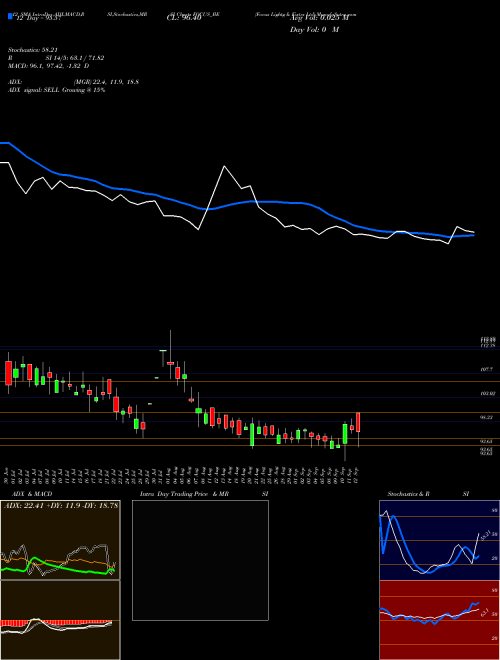
Task: Click the 'Stochastics & R' panel heading
Action: [408, 494]
